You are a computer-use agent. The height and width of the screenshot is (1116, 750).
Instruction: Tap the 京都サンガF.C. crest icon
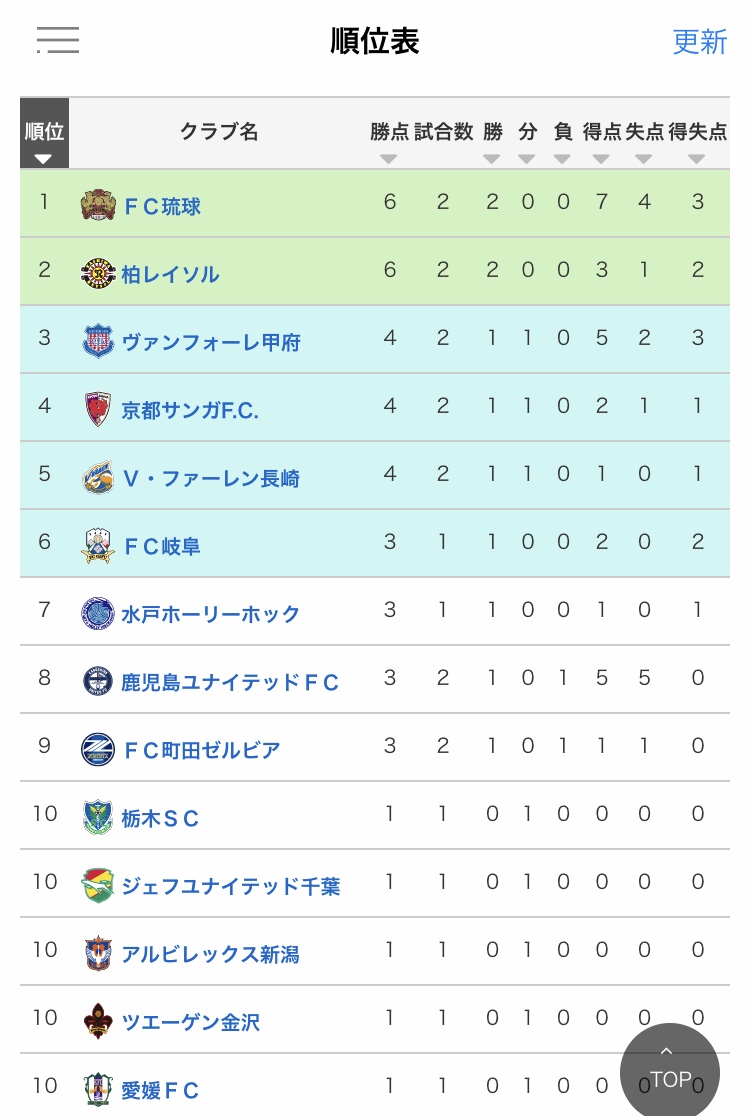[x=98, y=409]
